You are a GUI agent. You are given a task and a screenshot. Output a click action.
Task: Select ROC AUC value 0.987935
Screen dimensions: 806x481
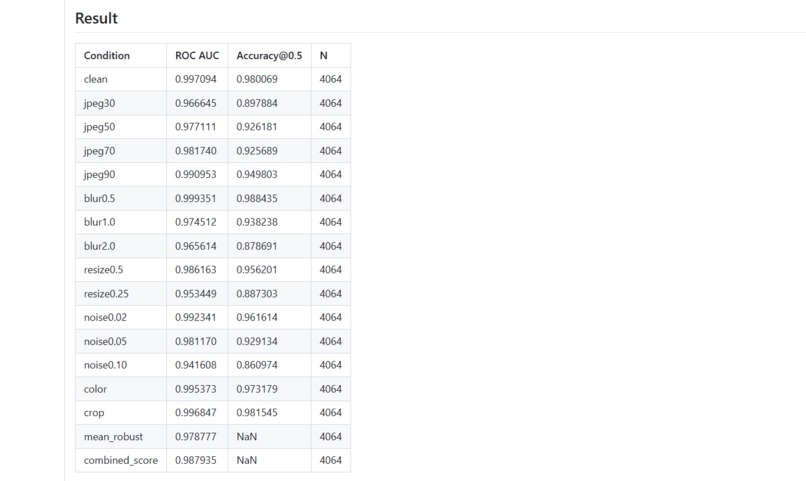(x=195, y=460)
